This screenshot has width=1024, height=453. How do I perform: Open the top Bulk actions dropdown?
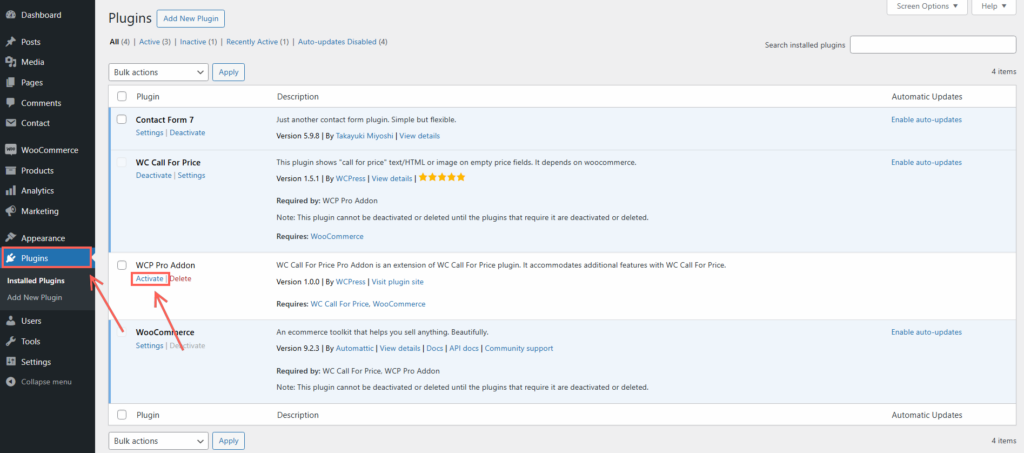(x=158, y=72)
